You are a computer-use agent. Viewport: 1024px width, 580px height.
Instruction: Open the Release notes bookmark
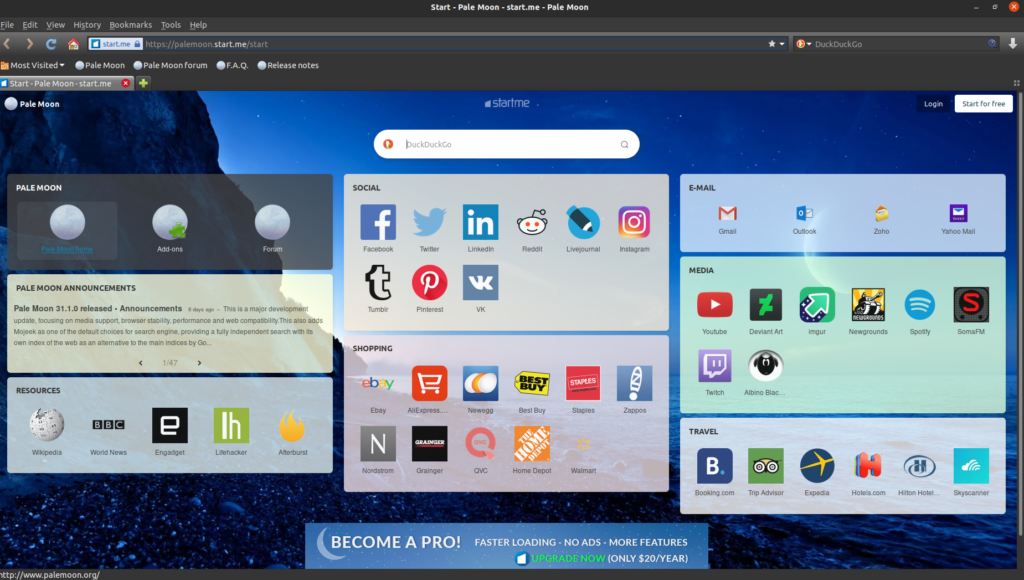(x=288, y=65)
